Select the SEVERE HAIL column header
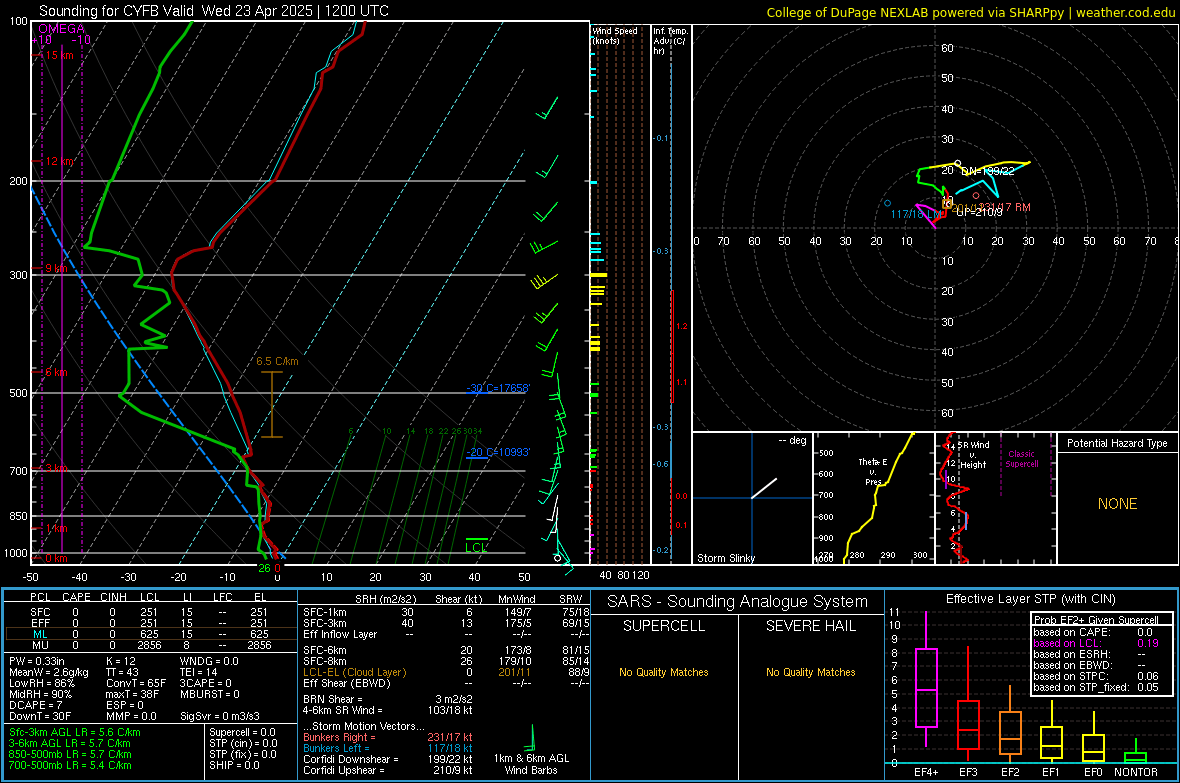The width and height of the screenshot is (1180, 783). (810, 626)
